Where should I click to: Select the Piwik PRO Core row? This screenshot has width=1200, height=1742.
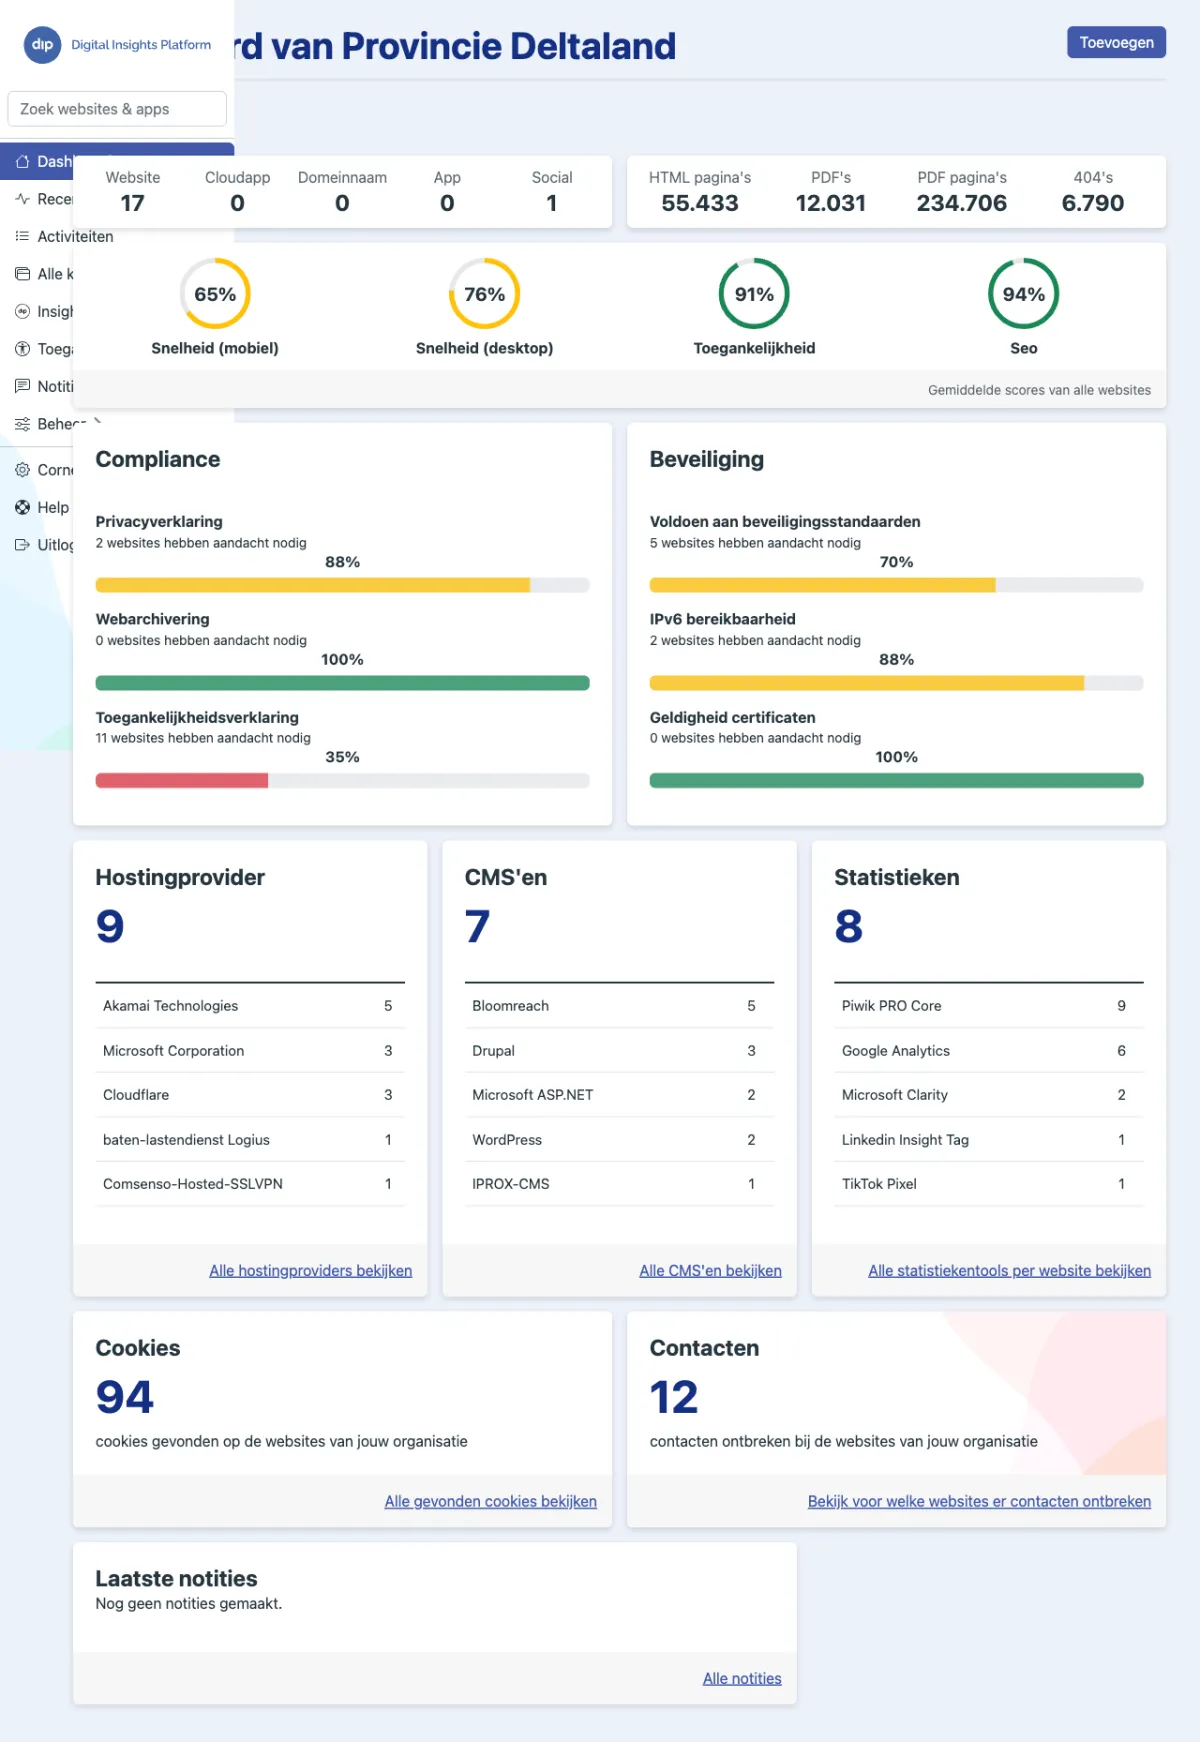[989, 1006]
